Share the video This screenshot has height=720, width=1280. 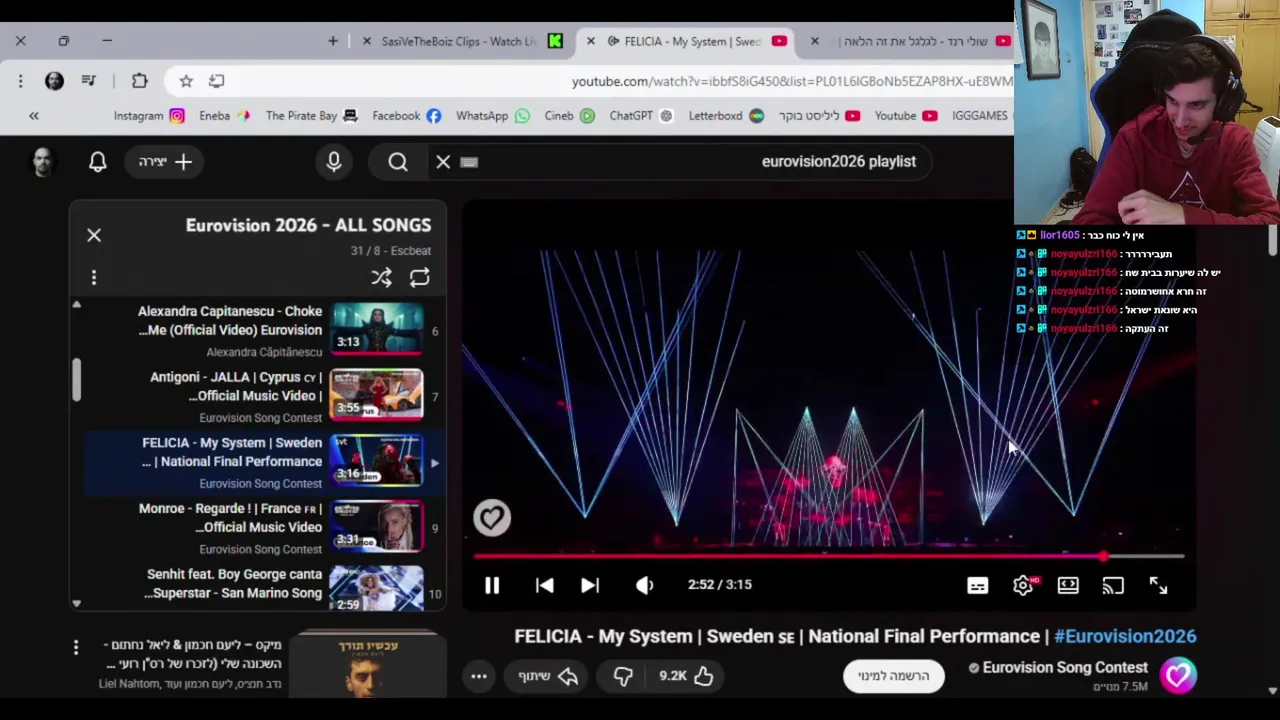pos(548,676)
